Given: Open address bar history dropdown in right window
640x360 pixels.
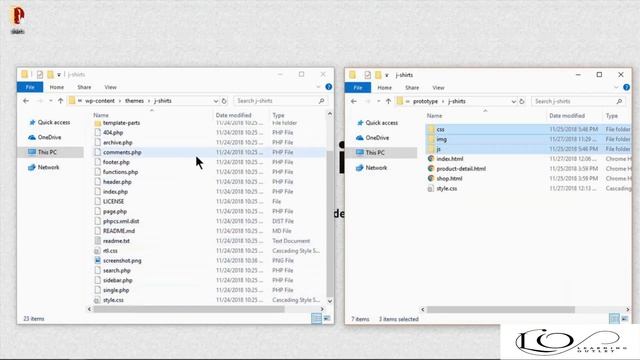Looking at the screenshot, I should [513, 101].
